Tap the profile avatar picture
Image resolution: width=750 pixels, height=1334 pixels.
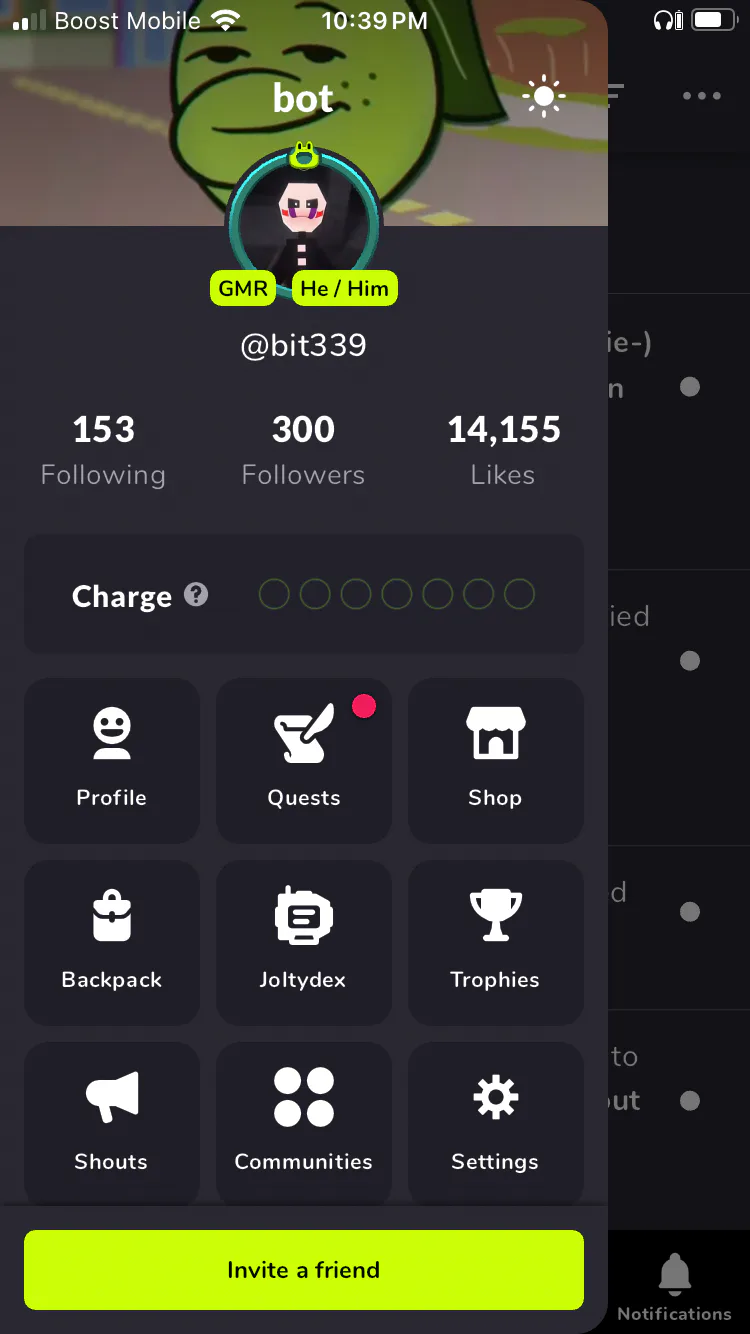point(303,221)
